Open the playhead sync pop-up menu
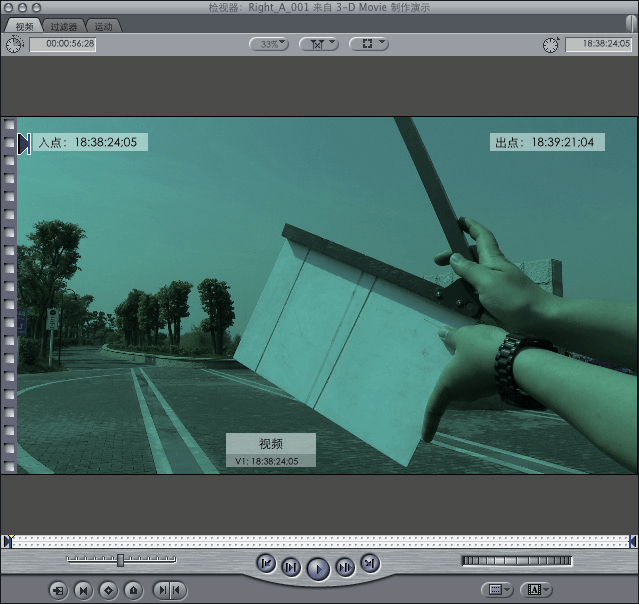Image resolution: width=639 pixels, height=604 pixels. (318, 44)
